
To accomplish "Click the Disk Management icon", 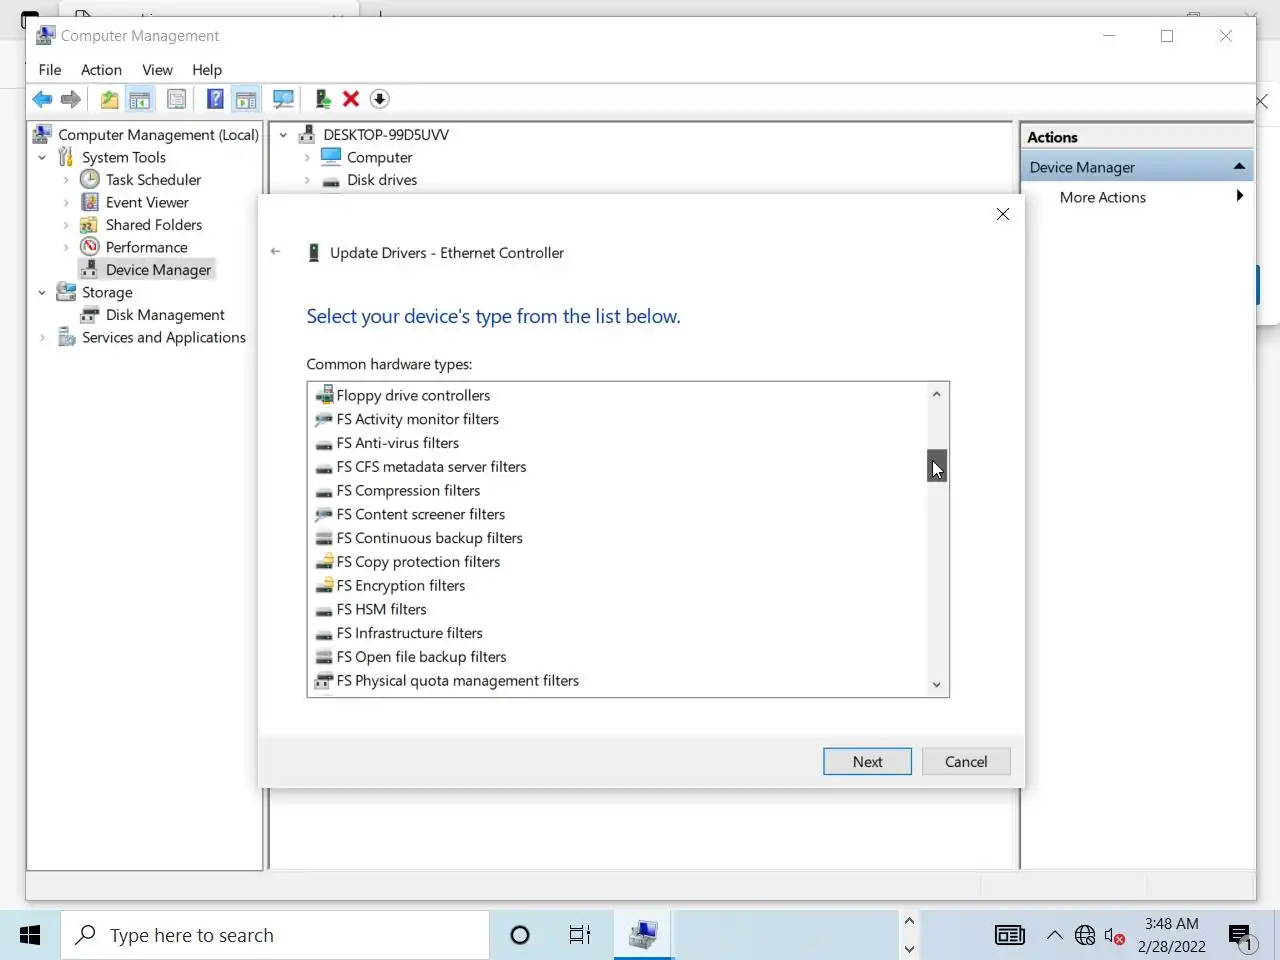I will click(90, 315).
